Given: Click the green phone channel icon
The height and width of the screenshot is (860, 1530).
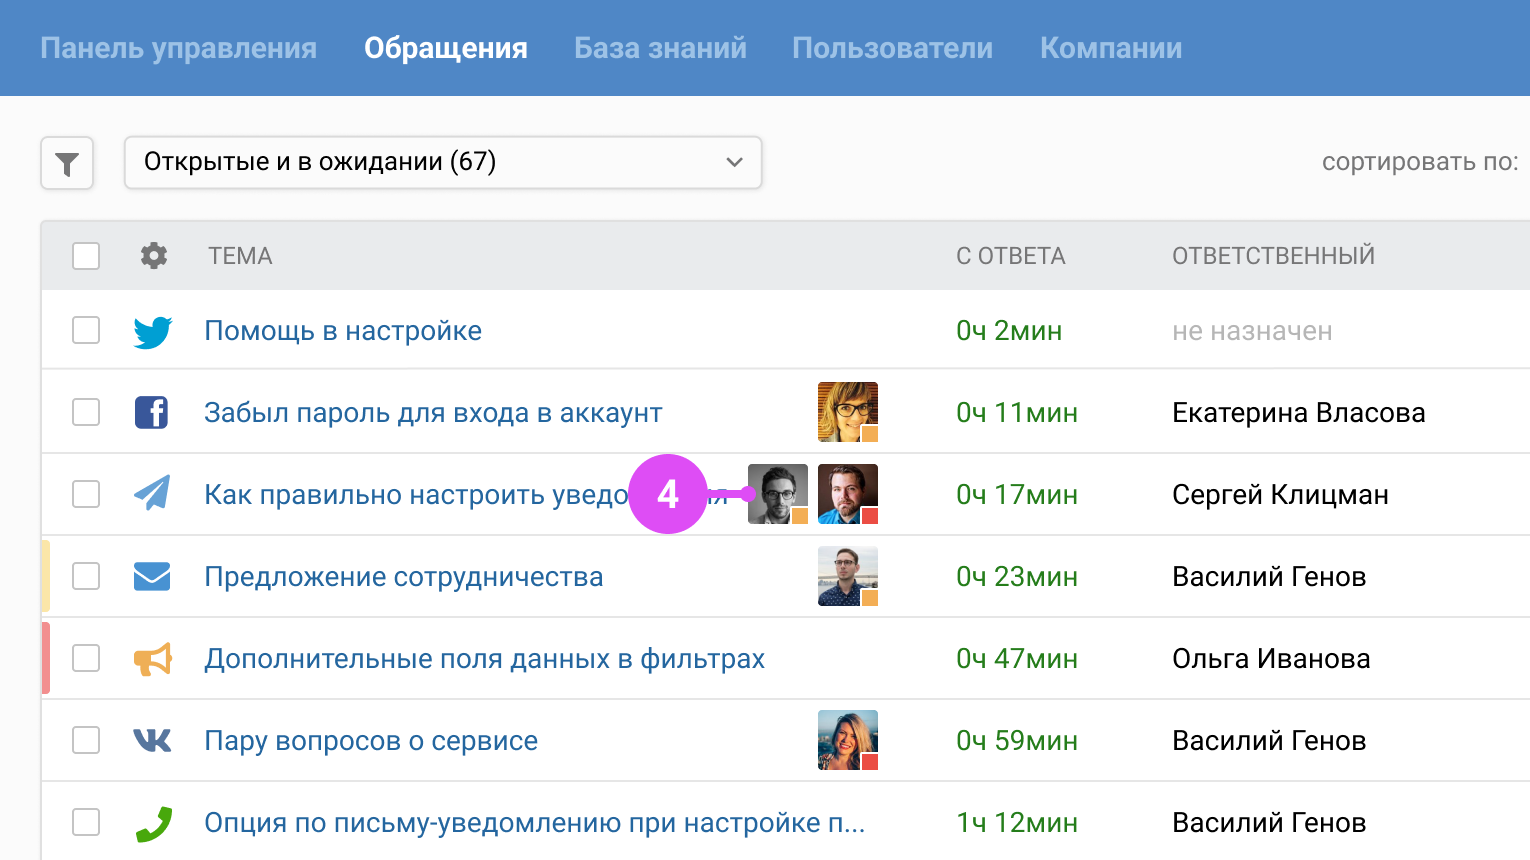Looking at the screenshot, I should tap(153, 823).
